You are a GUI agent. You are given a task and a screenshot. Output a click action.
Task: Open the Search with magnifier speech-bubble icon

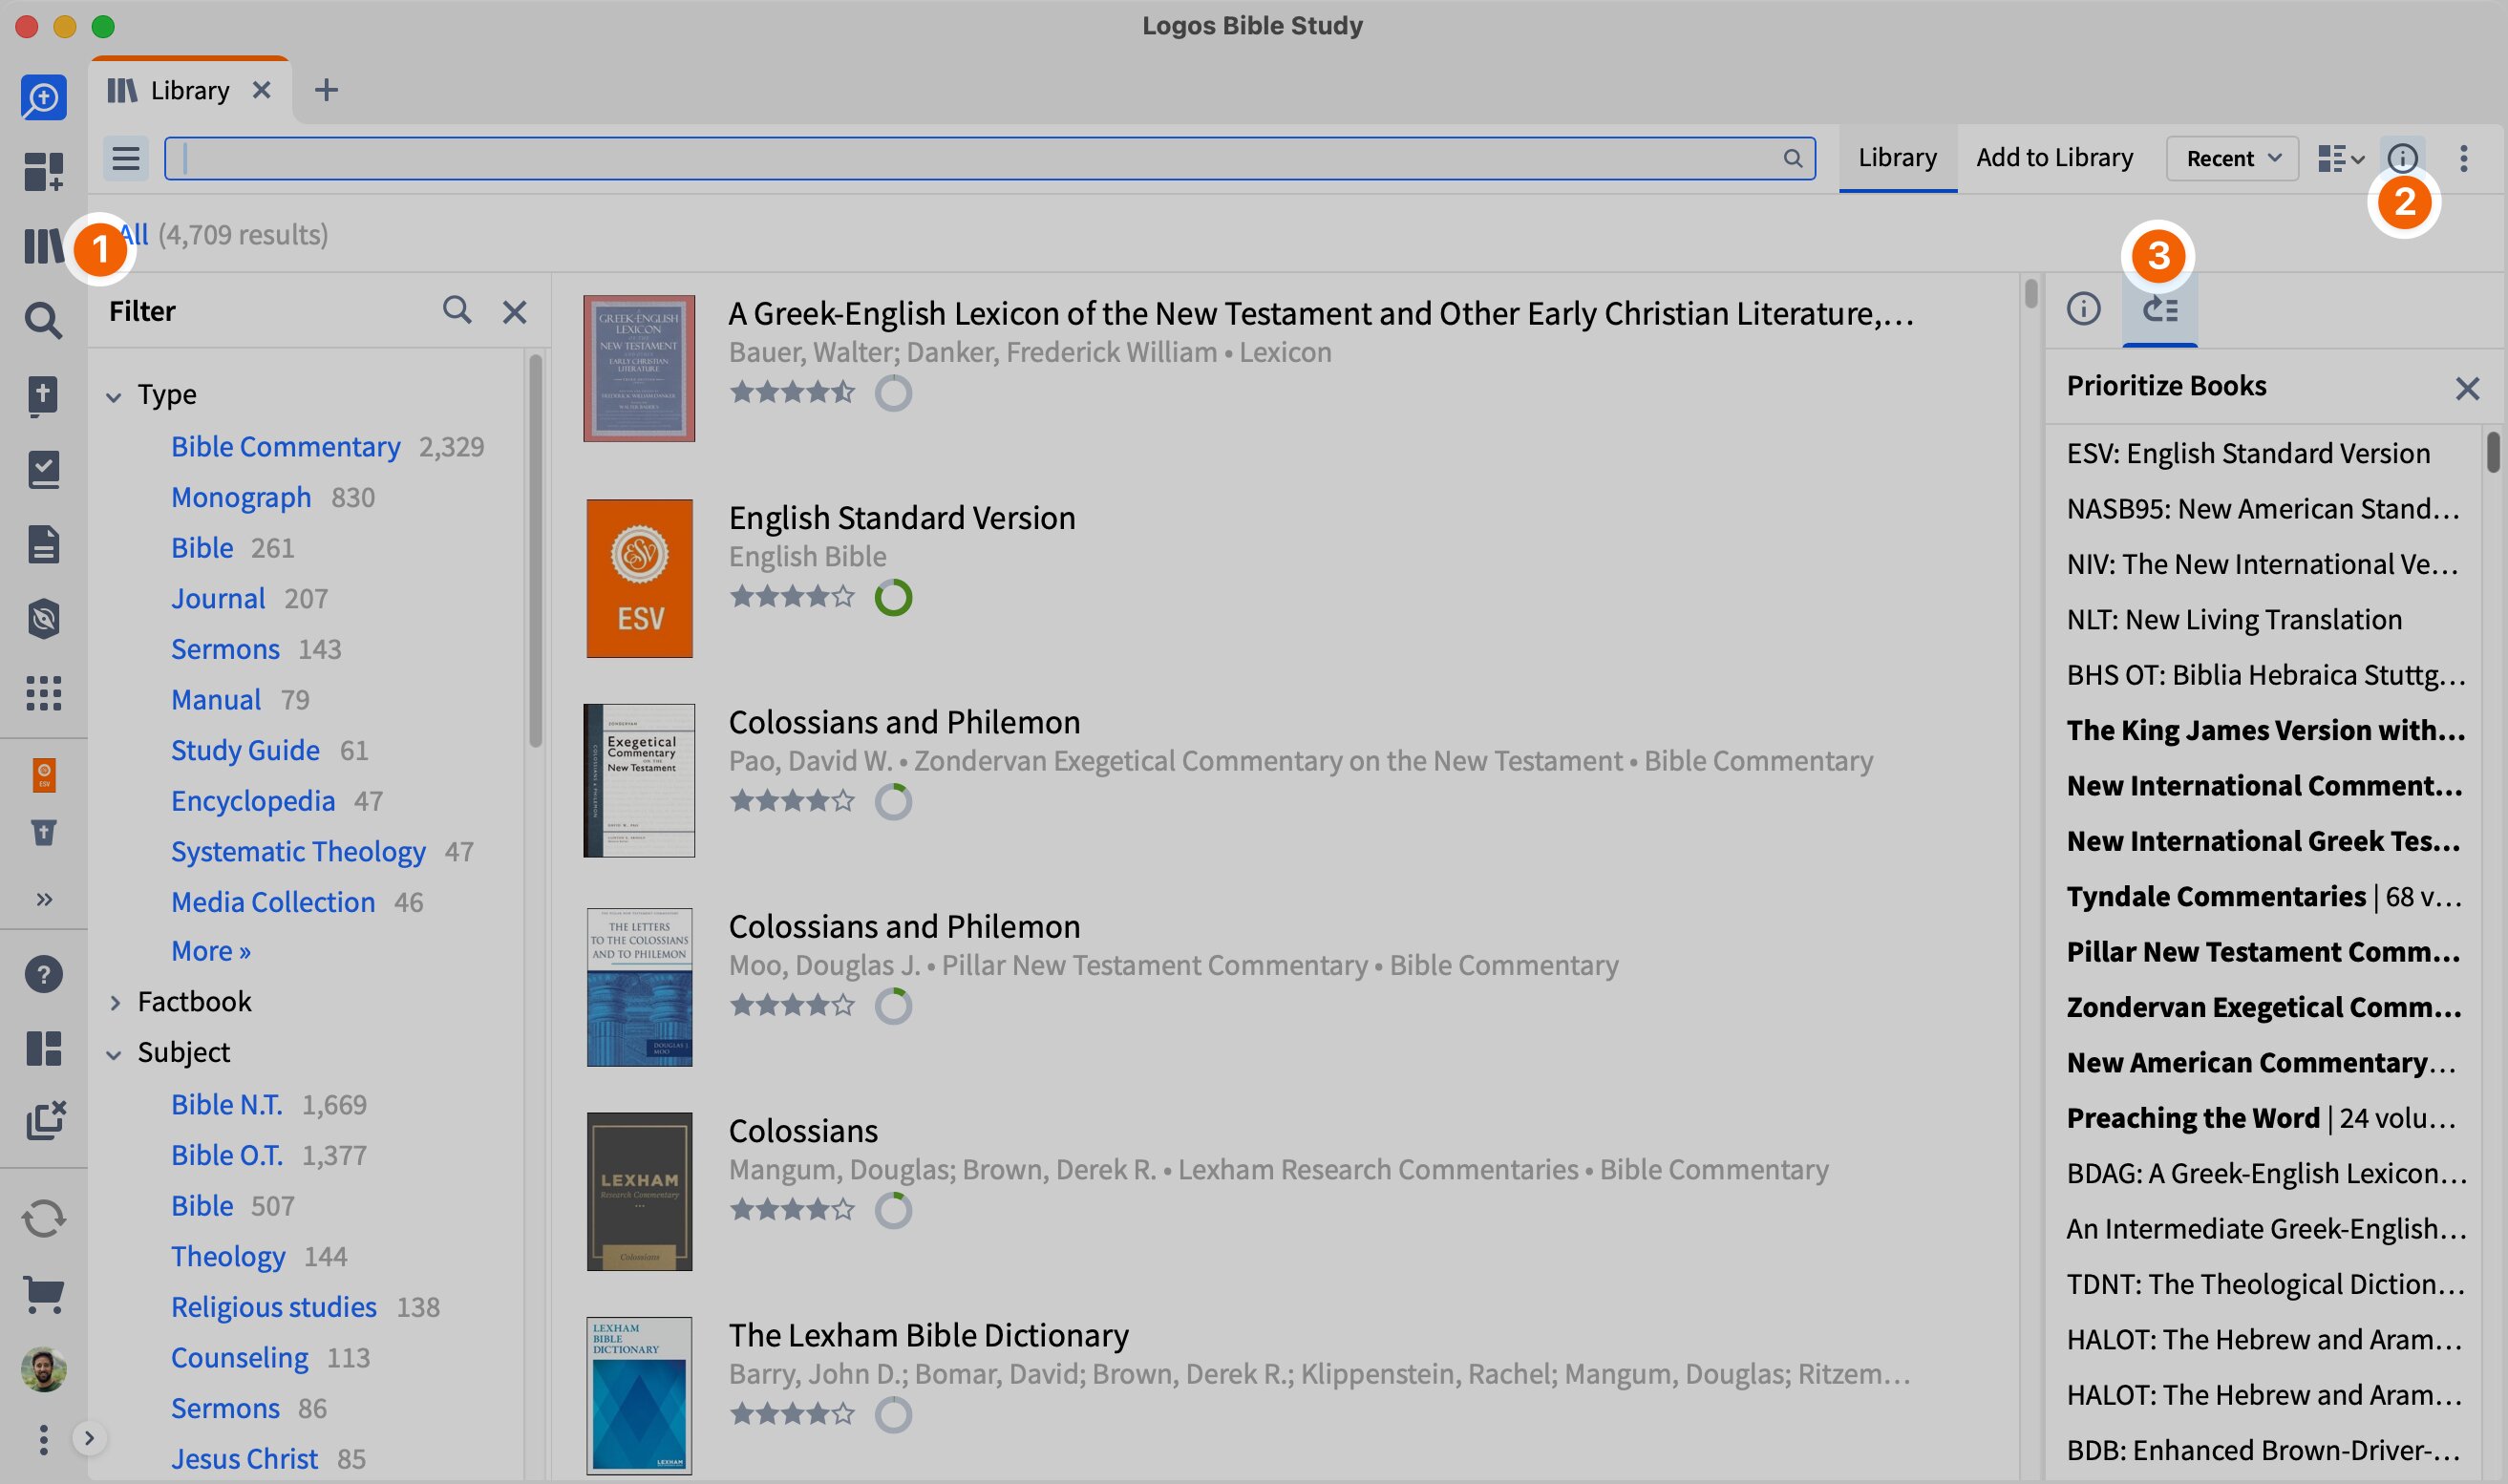pyautogui.click(x=44, y=97)
